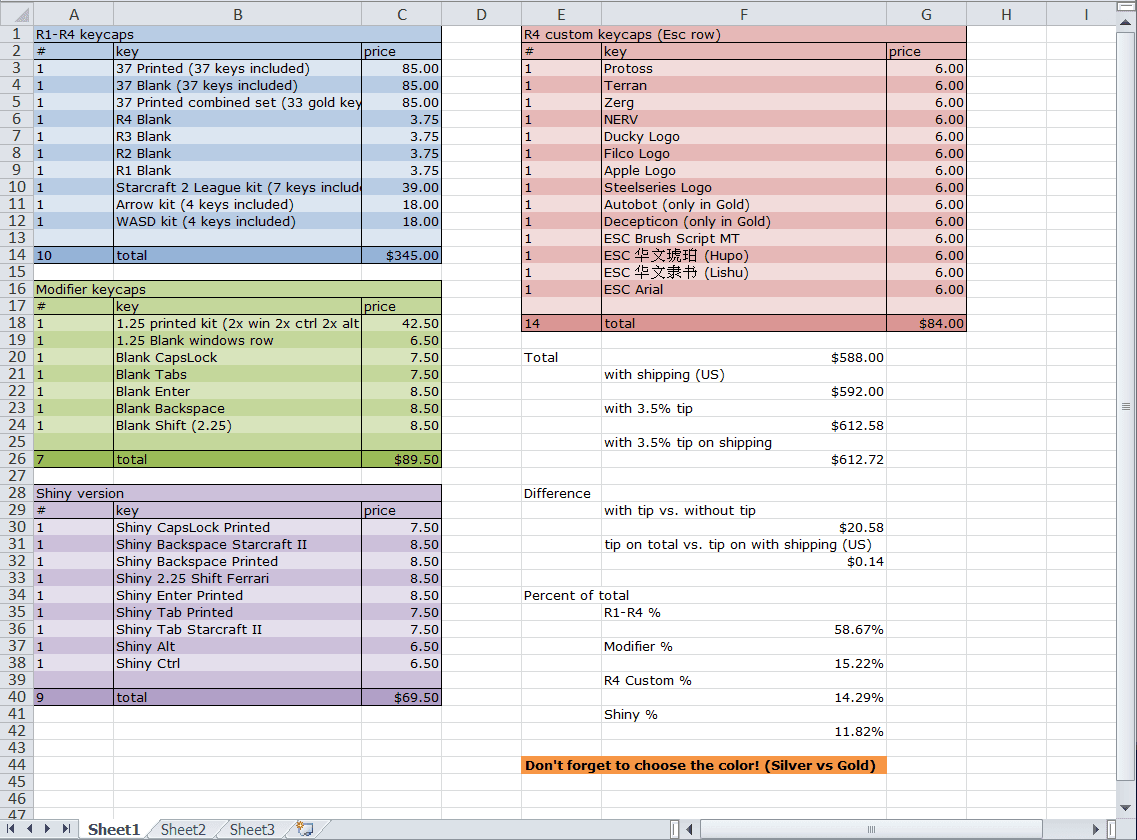Viewport: 1137px width, 840px height.
Task: Click the Select All corner button
Action: pyautogui.click(x=16, y=14)
